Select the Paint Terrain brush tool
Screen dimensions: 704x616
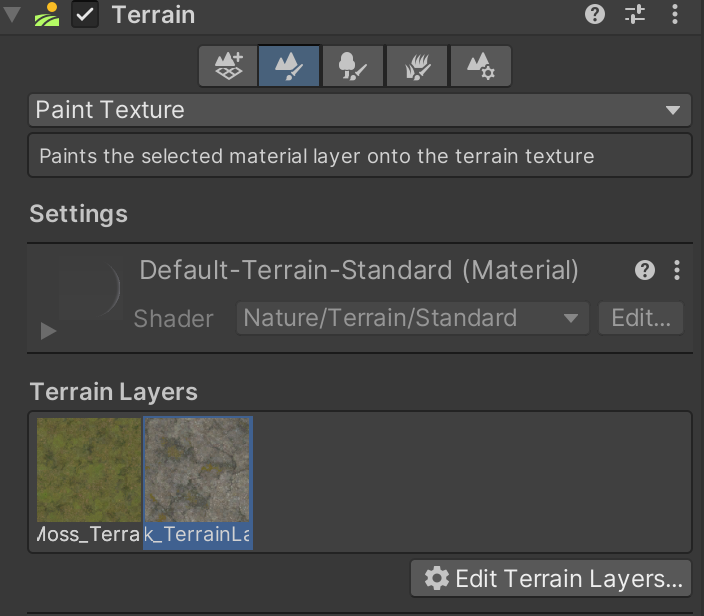tap(290, 67)
